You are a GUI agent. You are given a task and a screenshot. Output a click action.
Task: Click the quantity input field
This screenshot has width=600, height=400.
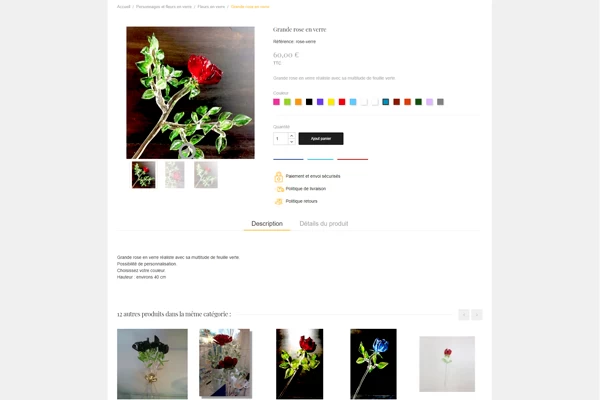tap(280, 139)
